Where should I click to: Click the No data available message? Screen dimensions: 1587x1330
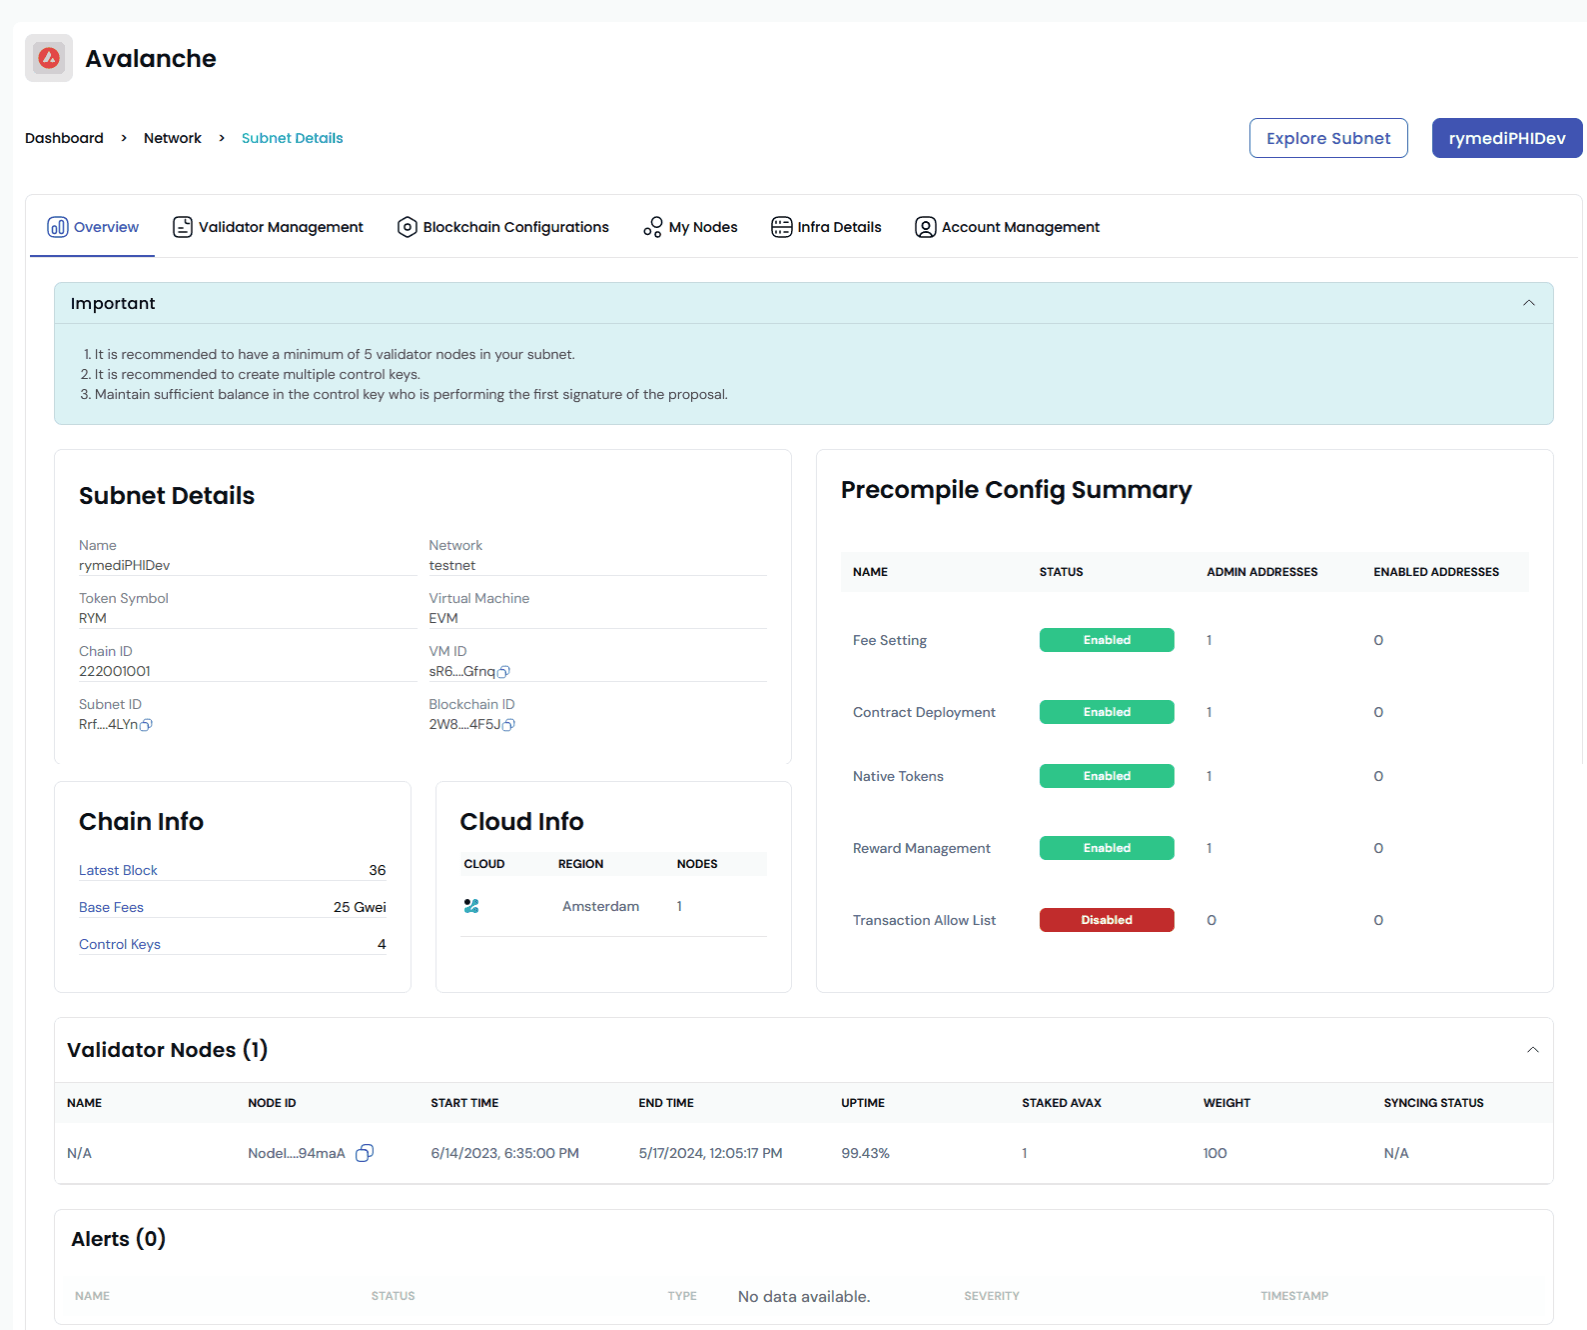(x=804, y=1297)
